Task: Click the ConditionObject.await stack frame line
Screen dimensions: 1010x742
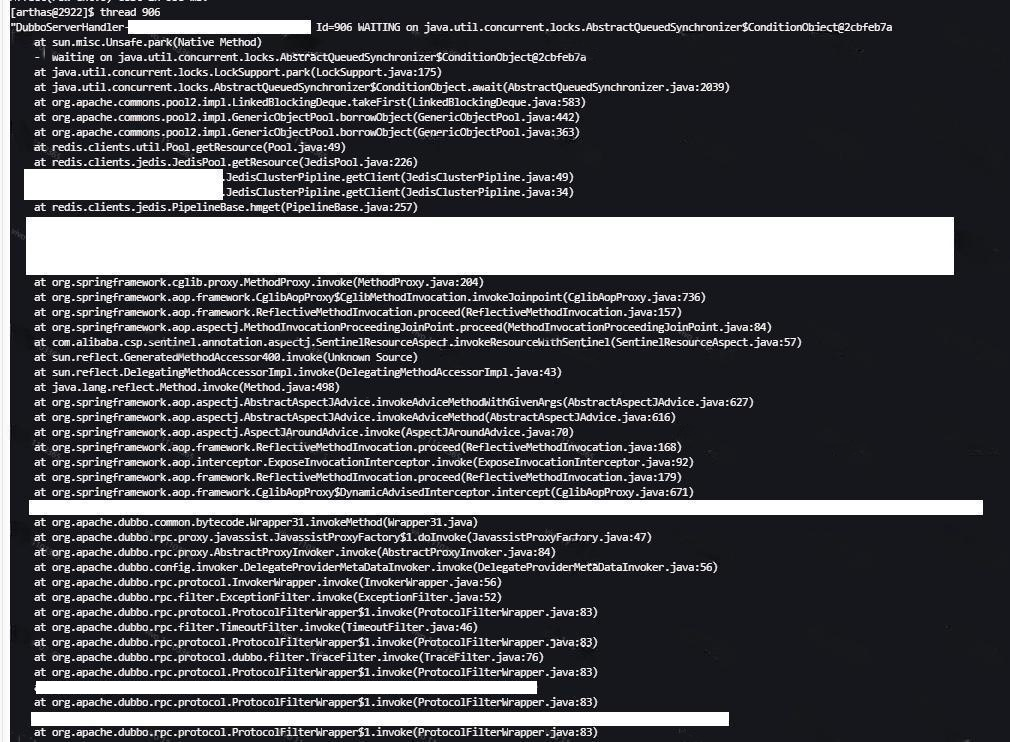Action: pos(380,87)
